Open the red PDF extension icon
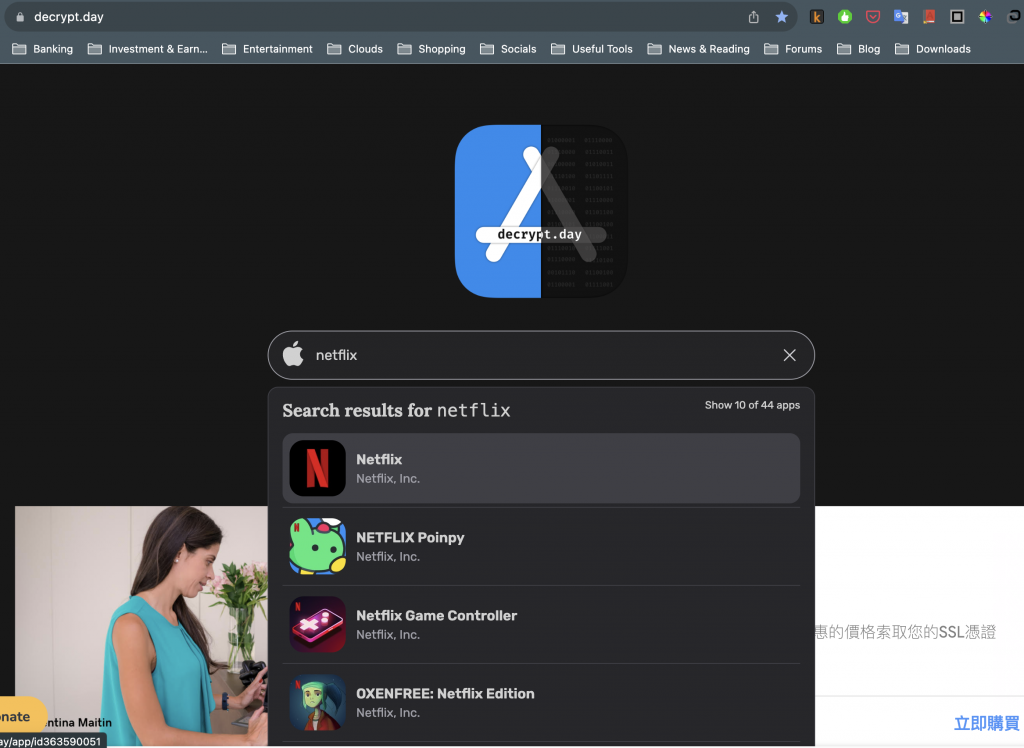 tap(929, 17)
